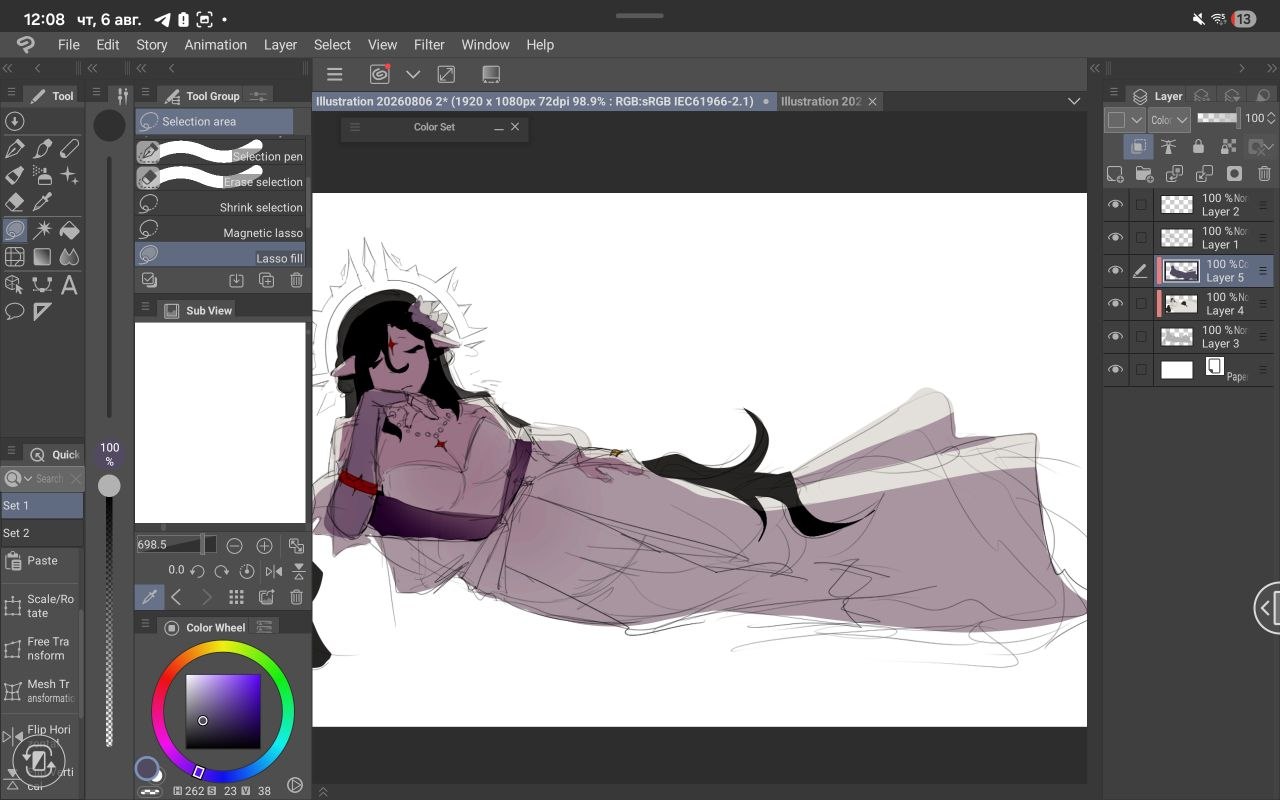Select the Gradient tool

pyautogui.click(x=42, y=257)
